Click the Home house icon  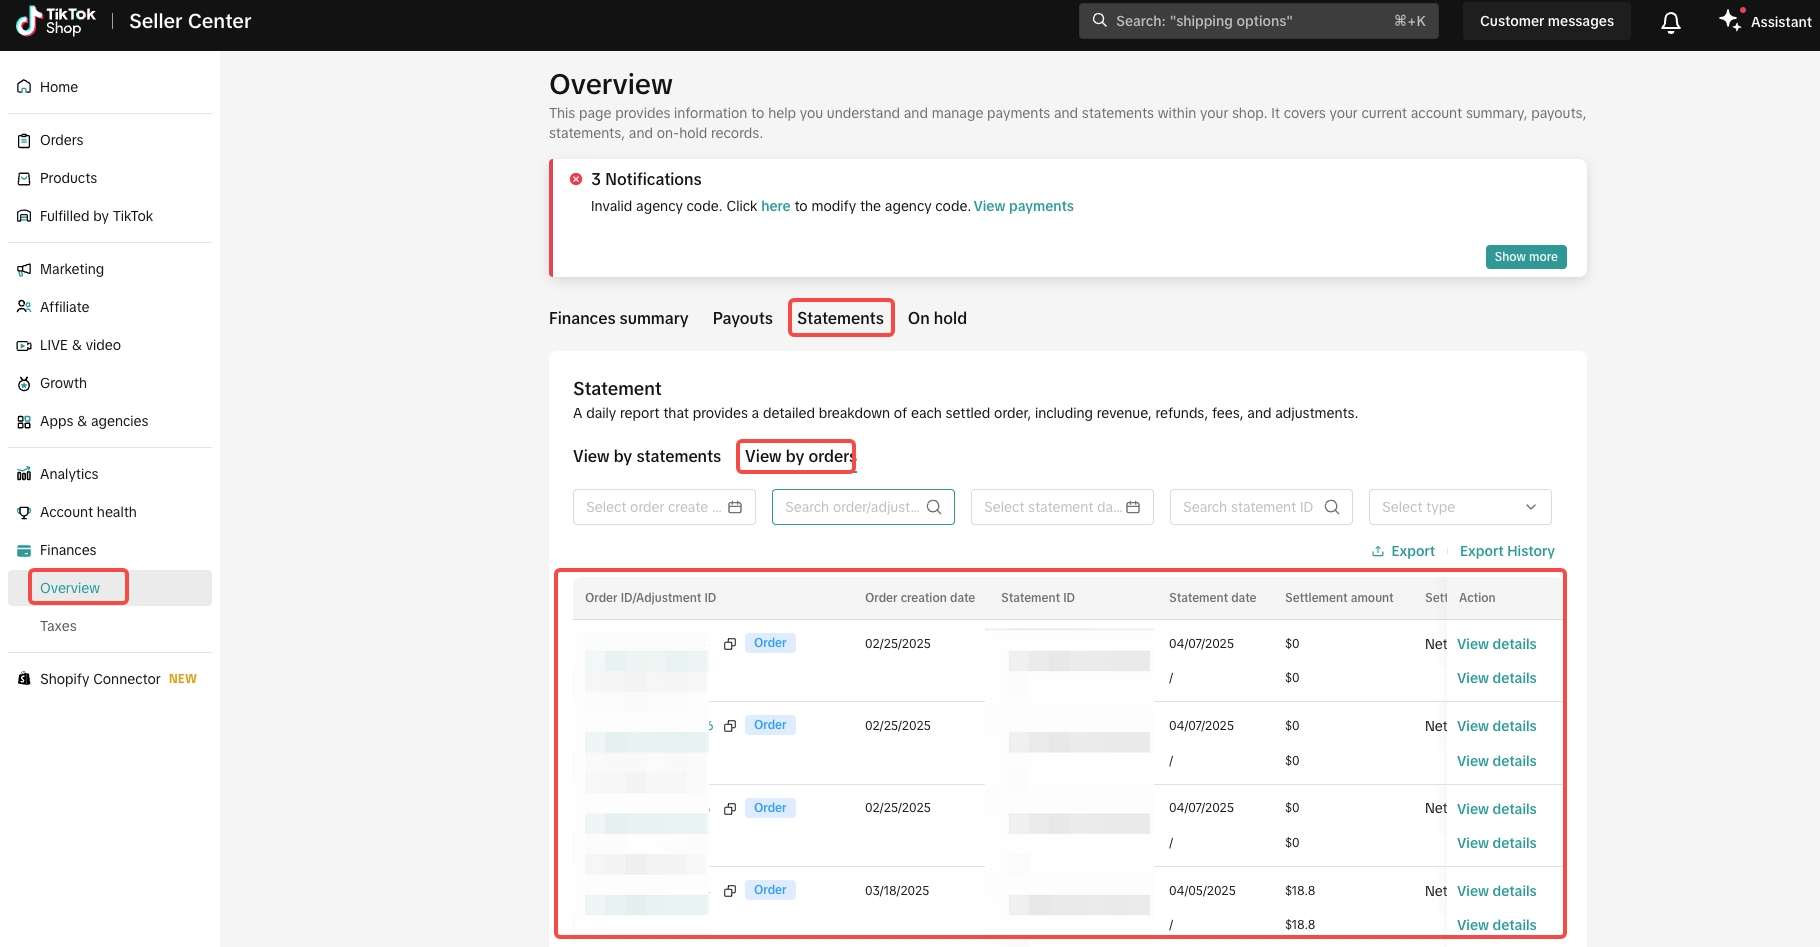coord(24,87)
